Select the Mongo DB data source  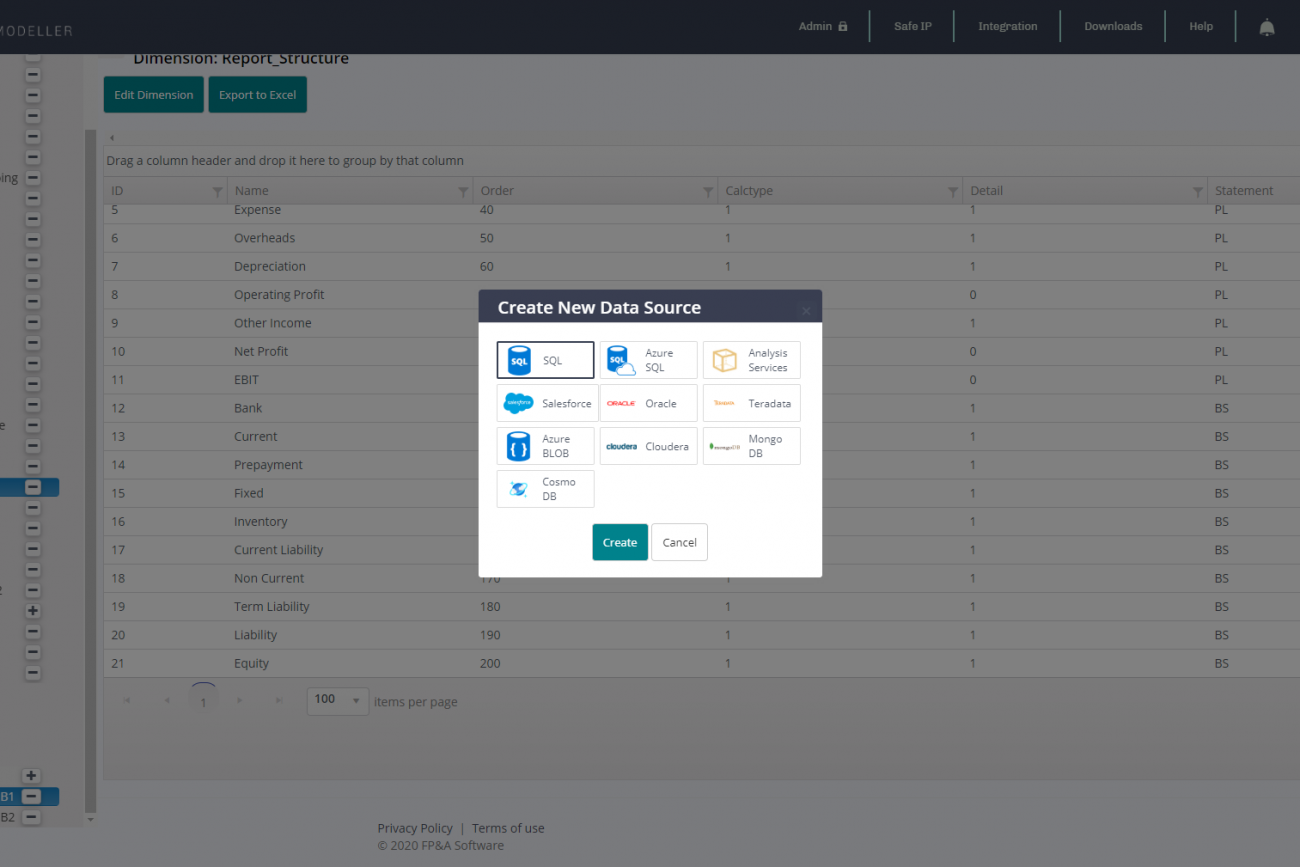click(751, 446)
